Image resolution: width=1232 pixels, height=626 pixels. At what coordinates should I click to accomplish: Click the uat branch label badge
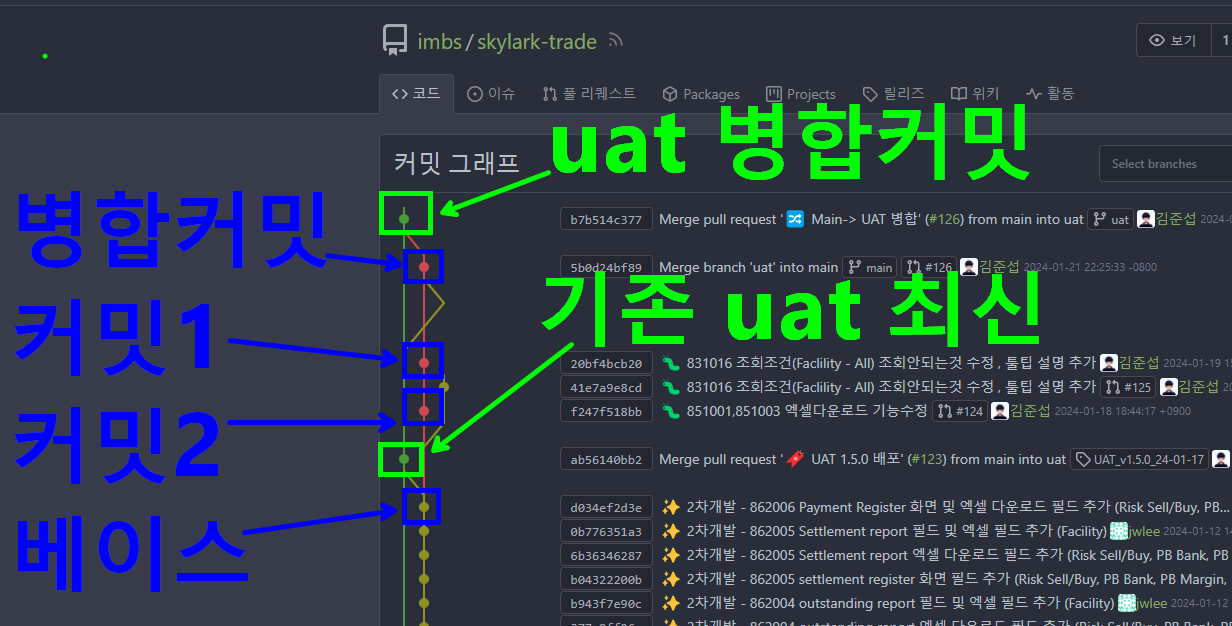click(x=1110, y=219)
